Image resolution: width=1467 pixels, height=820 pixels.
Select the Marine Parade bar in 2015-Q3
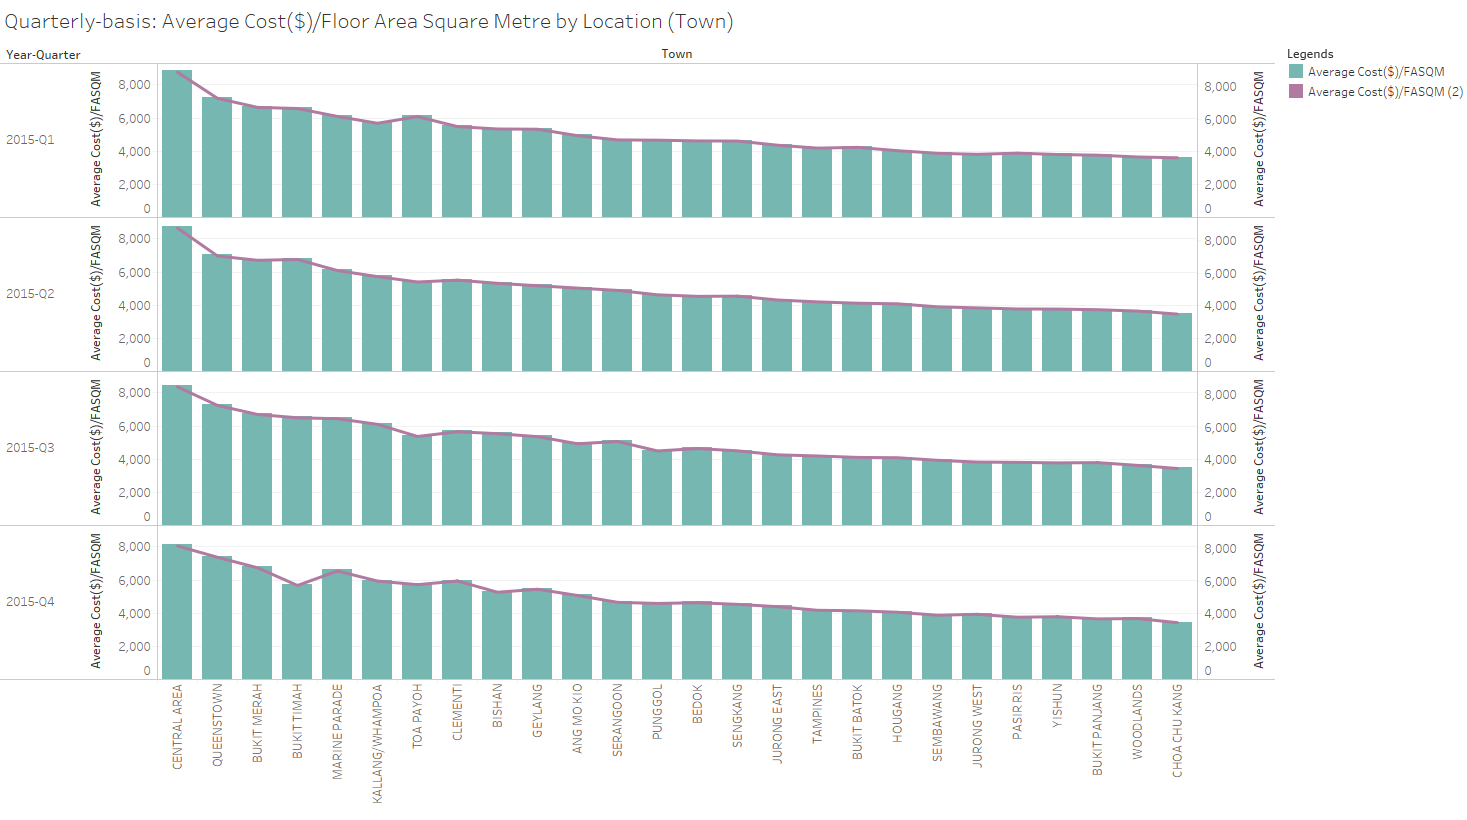pos(337,471)
